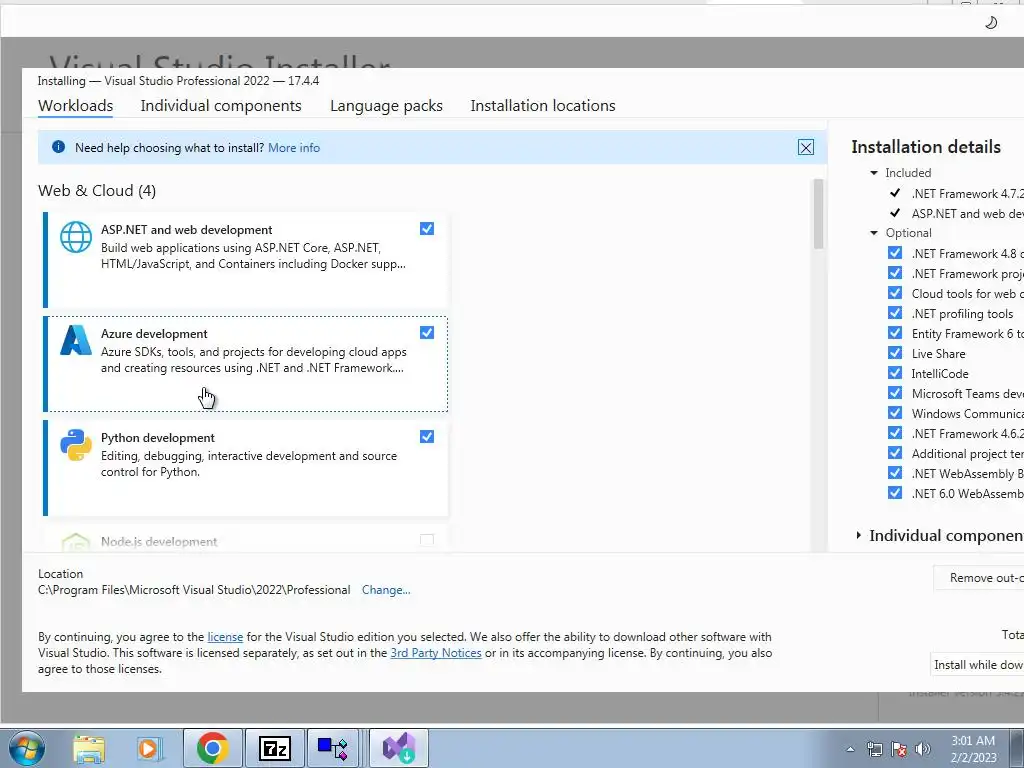Open the license link
This screenshot has width=1024, height=768.
click(225, 637)
